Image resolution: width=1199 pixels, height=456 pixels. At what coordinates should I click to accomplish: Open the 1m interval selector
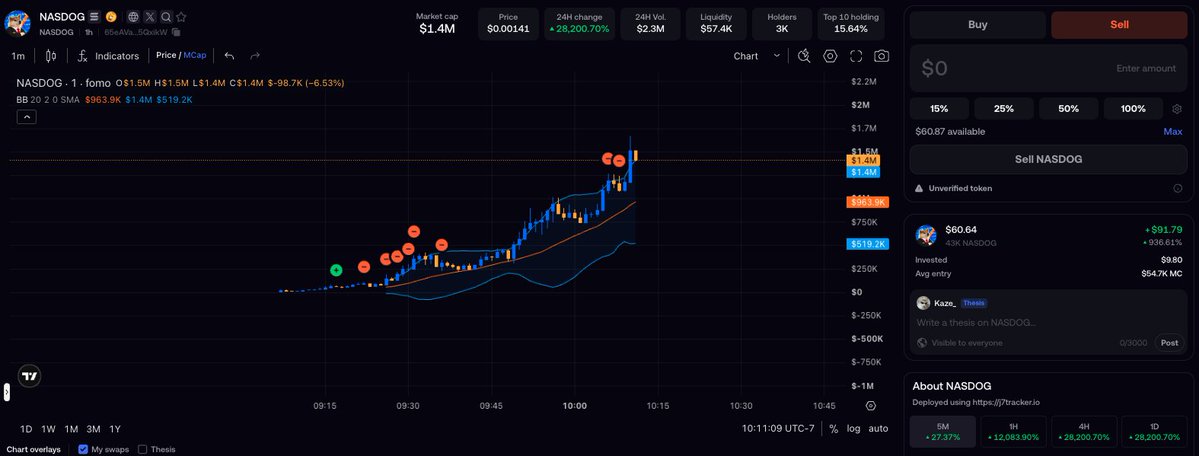tap(18, 56)
